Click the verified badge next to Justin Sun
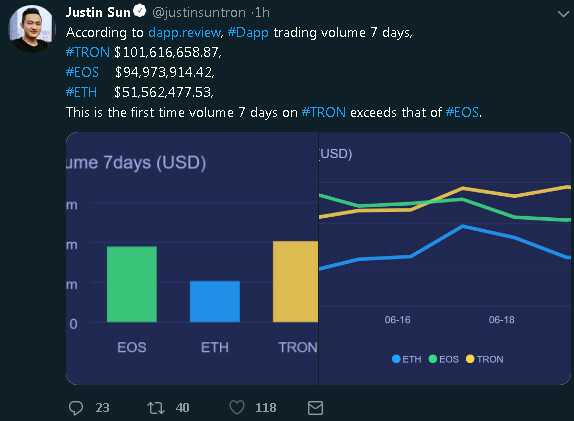 (x=139, y=11)
